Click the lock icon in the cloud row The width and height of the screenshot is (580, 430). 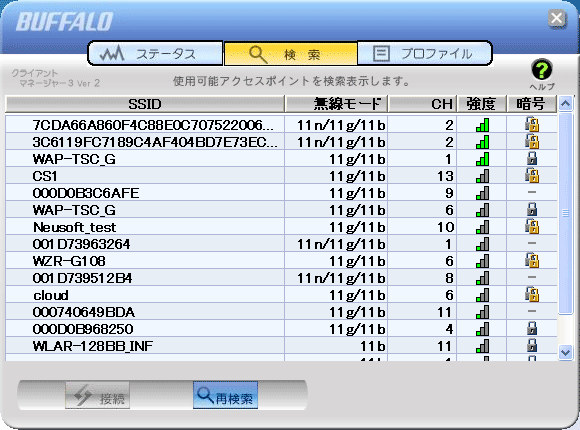[532, 295]
